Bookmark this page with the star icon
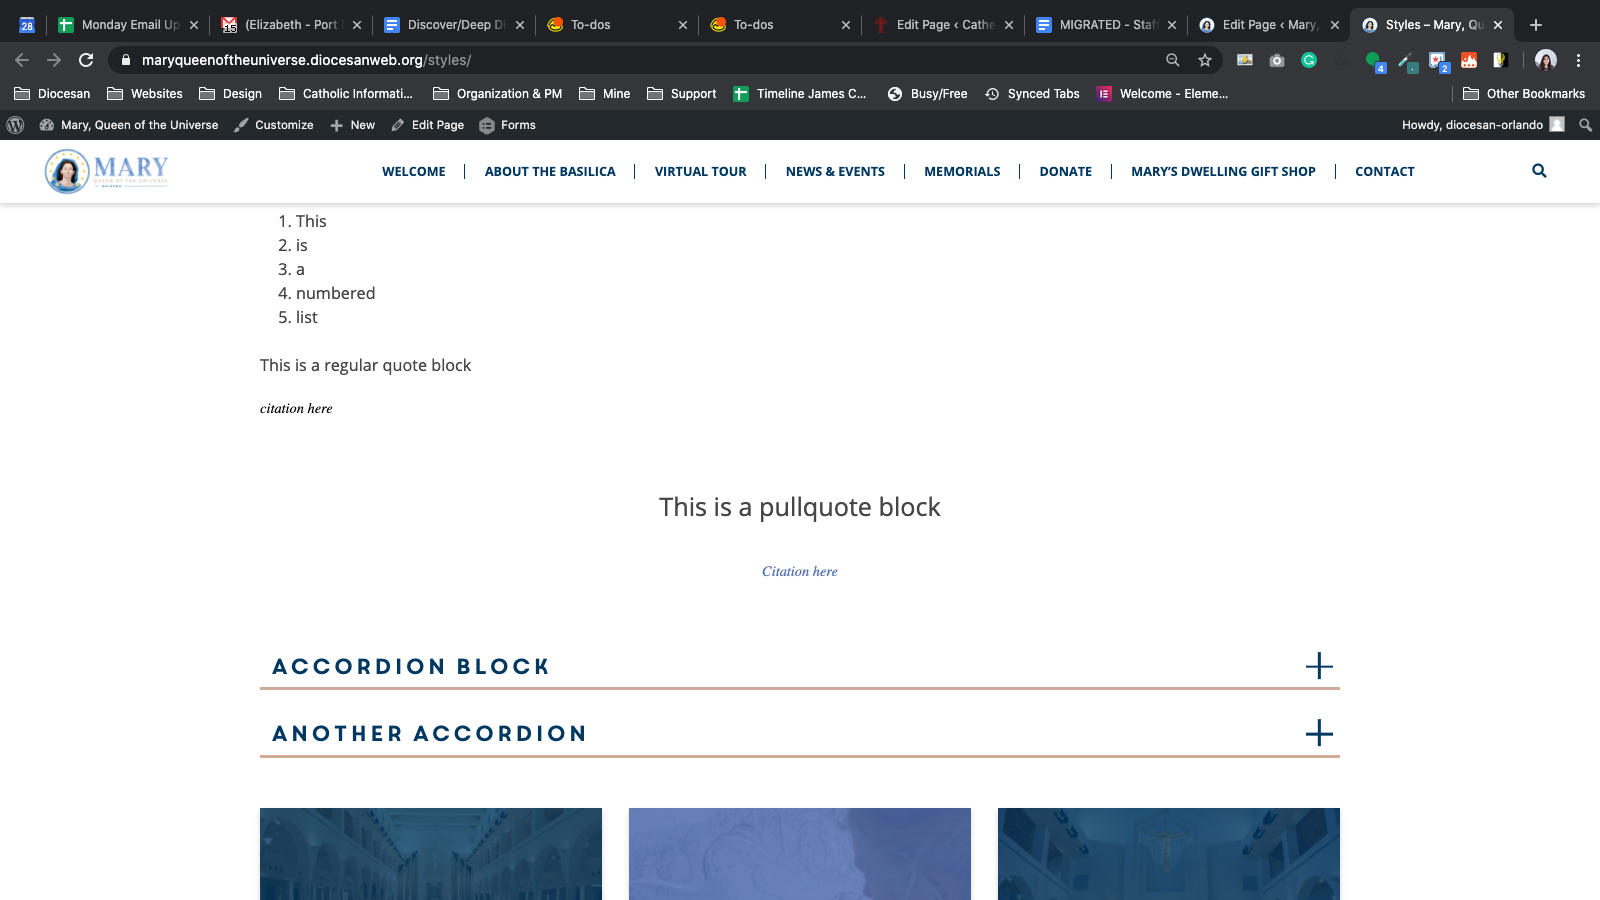 (x=1205, y=60)
